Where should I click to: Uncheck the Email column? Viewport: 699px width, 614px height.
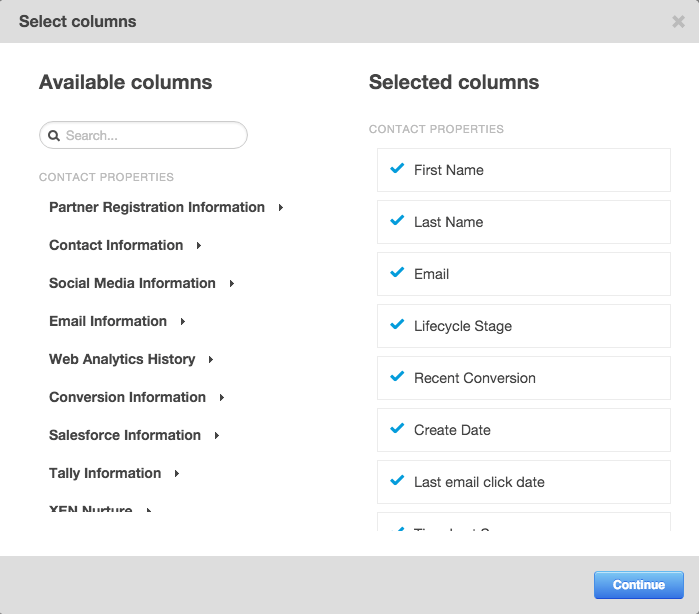[397, 272]
